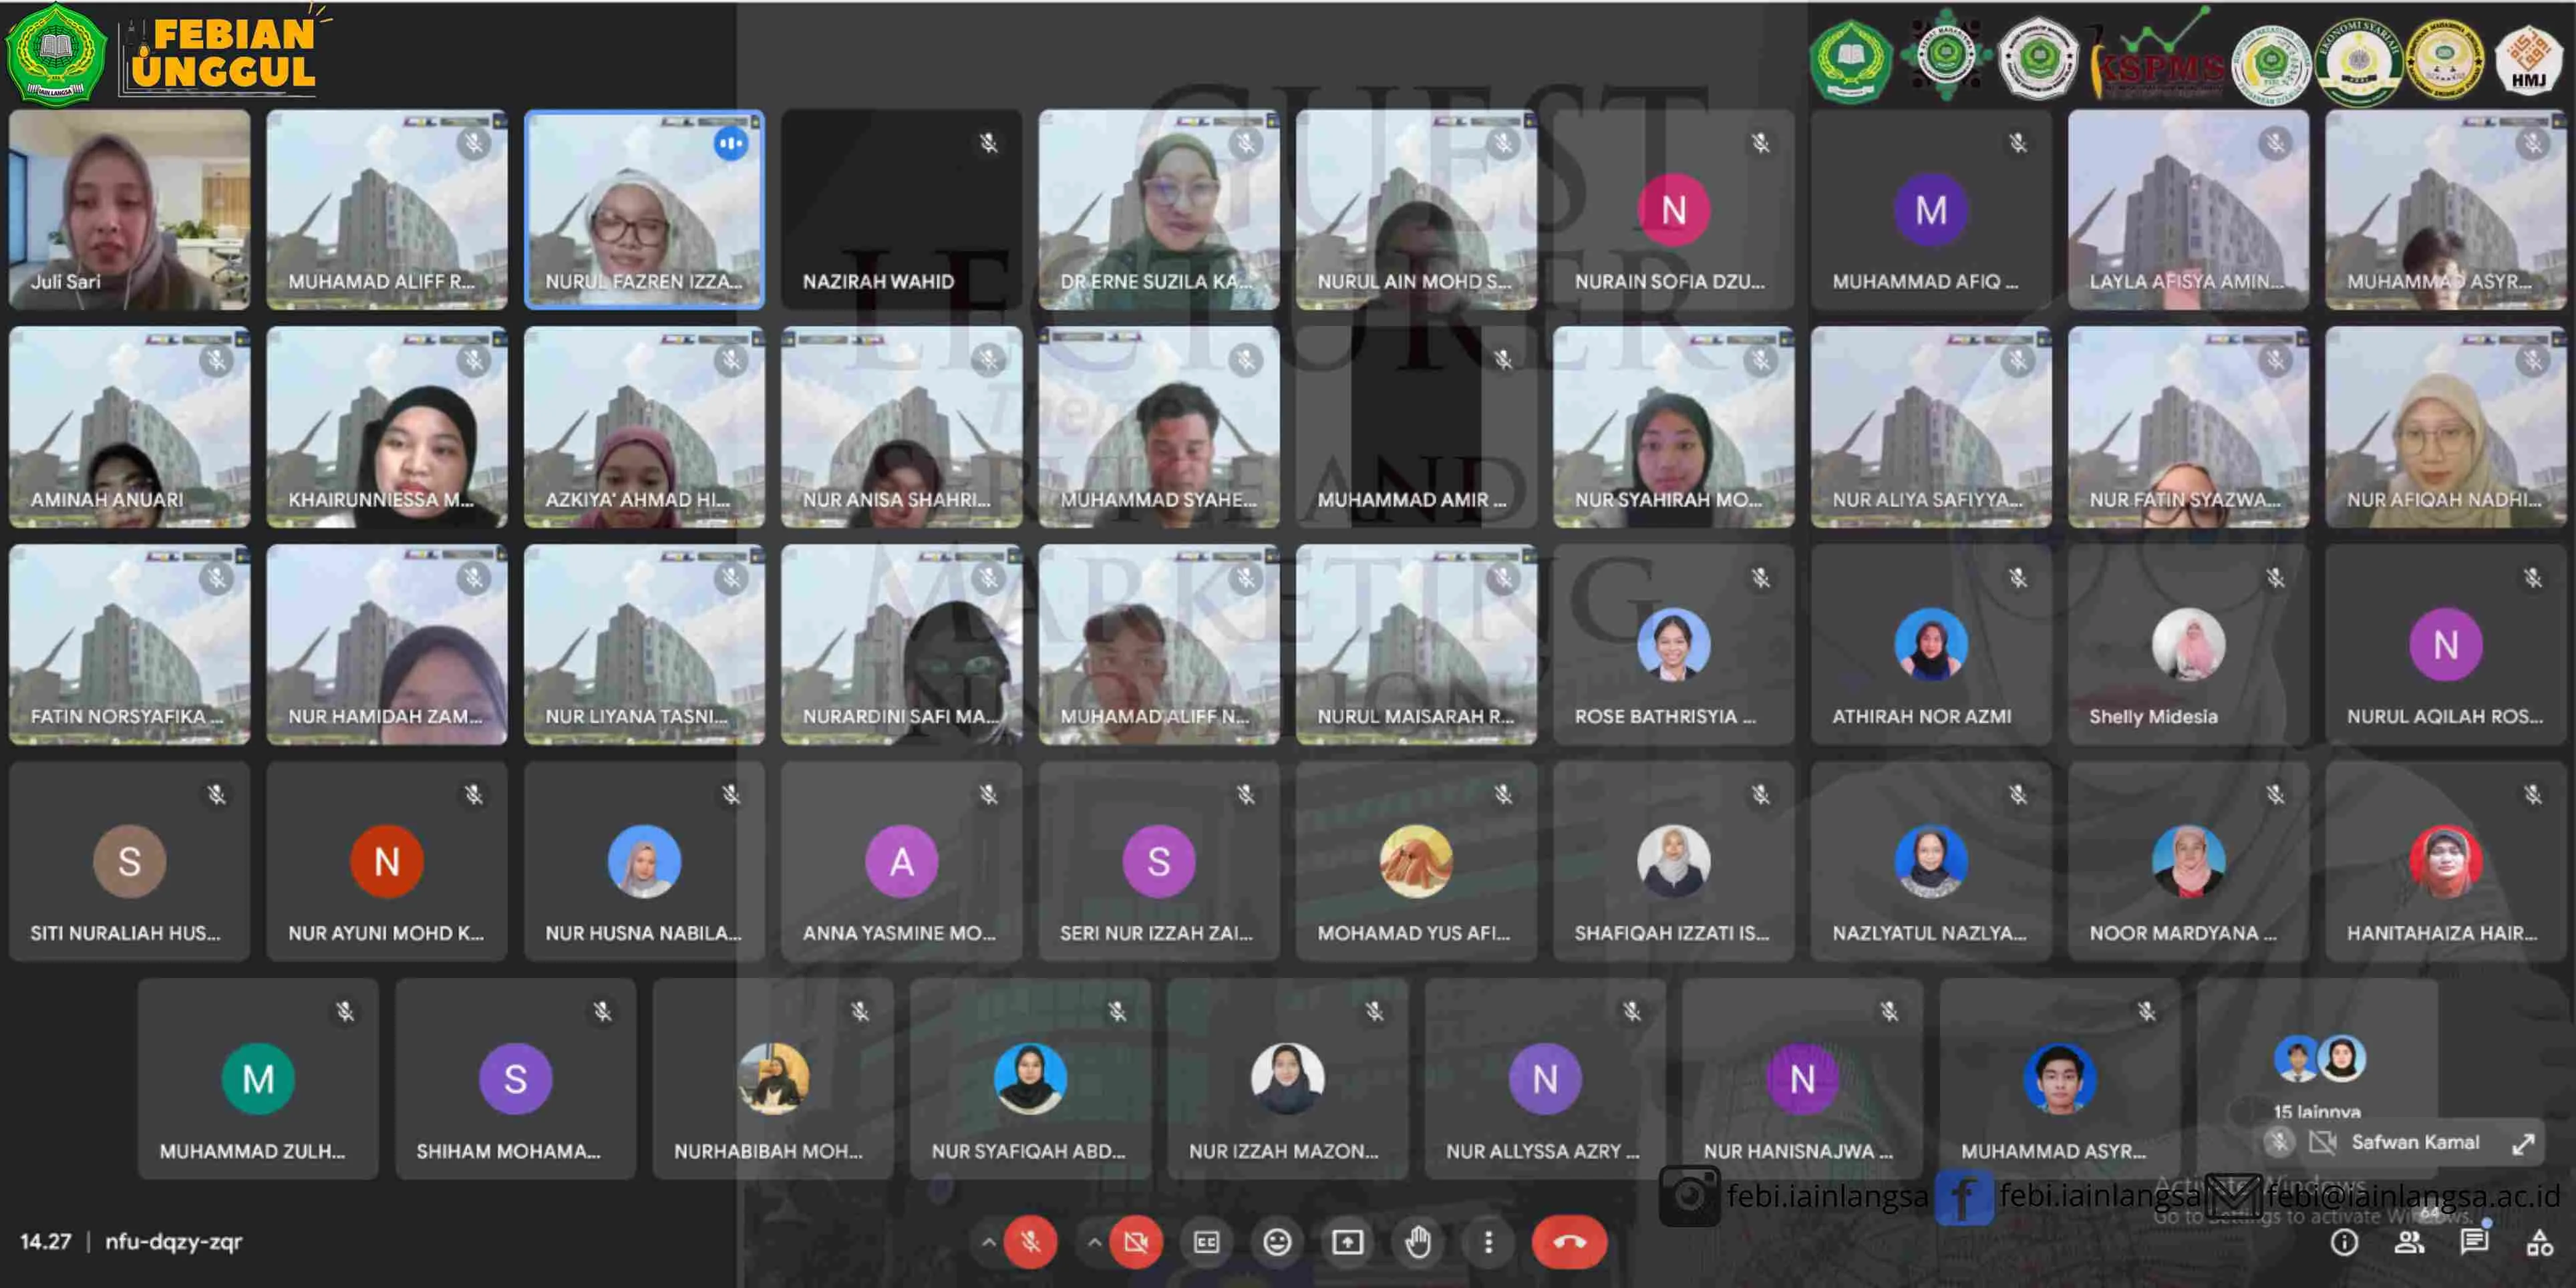Screen dimensions: 2576x1288
Task: Open the more options menu
Action: pyautogui.click(x=1488, y=1242)
